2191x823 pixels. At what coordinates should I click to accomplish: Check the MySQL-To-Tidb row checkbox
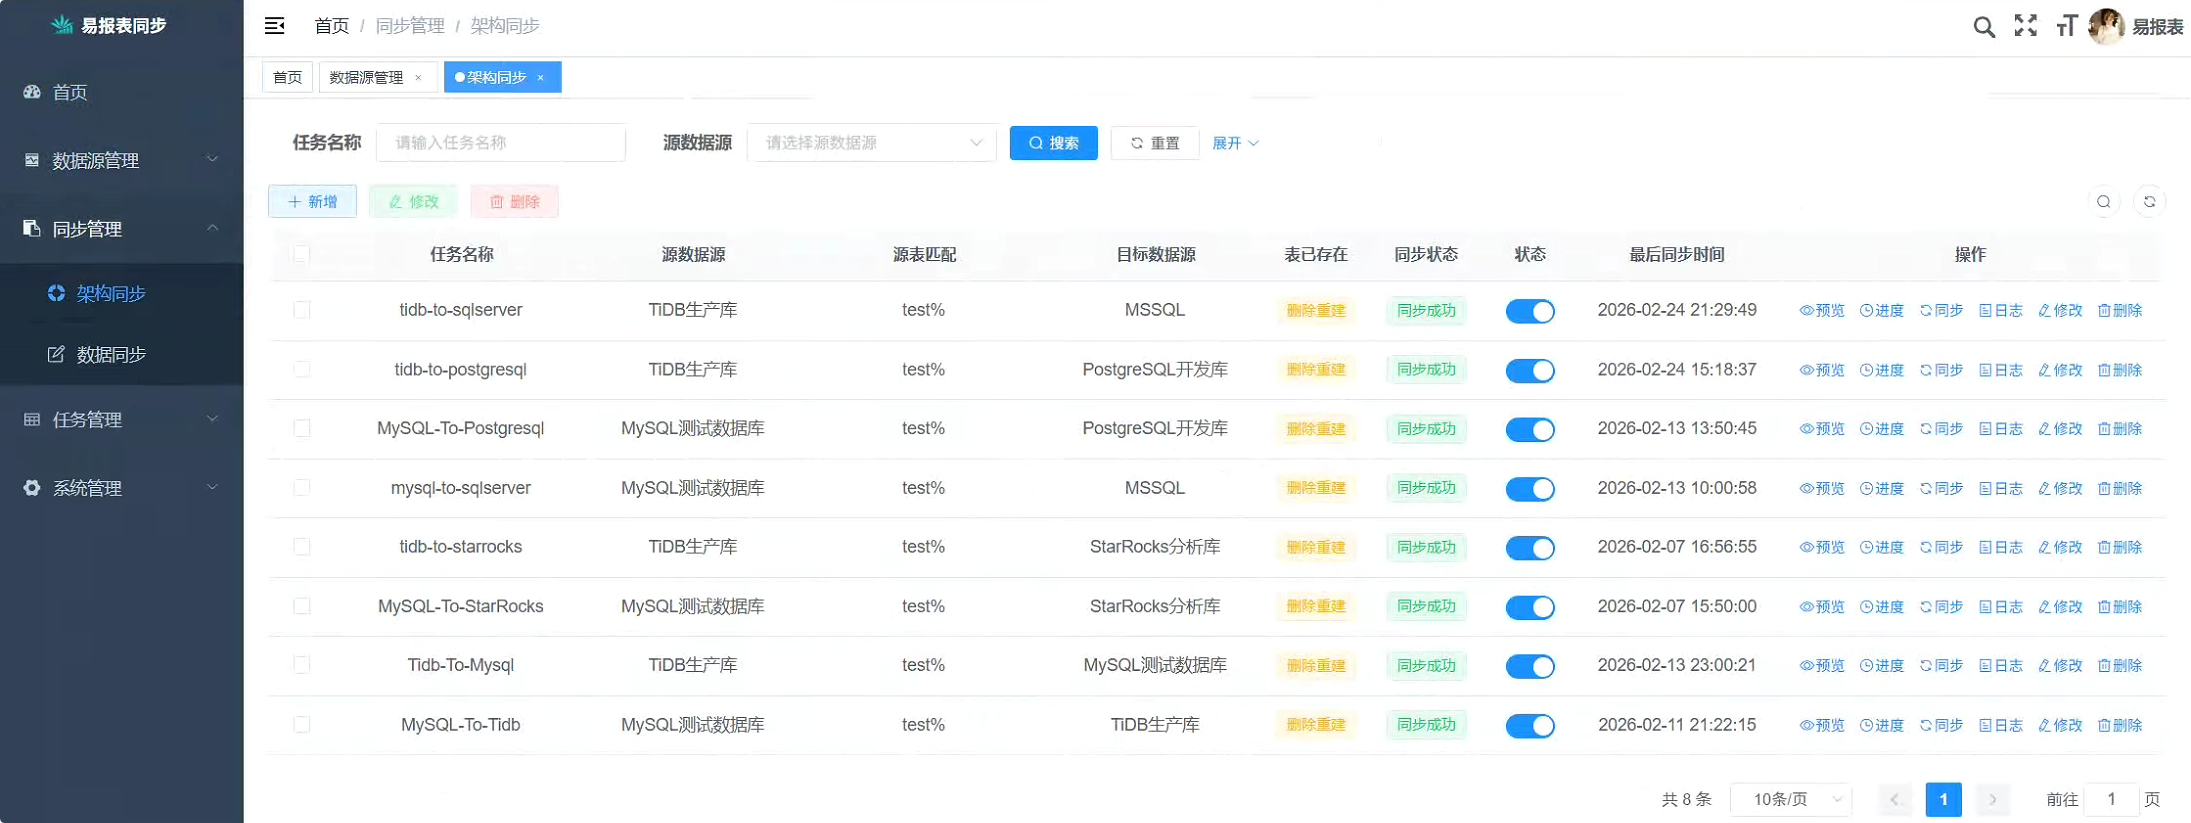301,724
